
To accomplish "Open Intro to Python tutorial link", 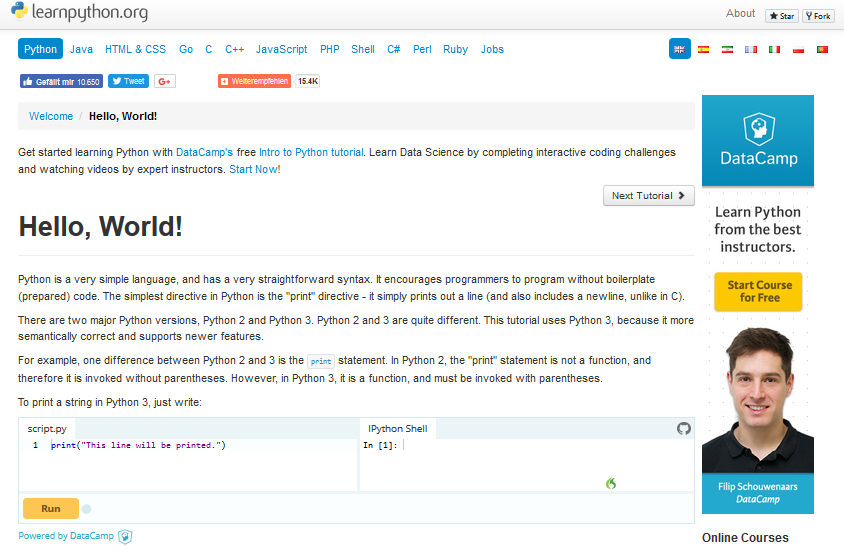I will click(311, 152).
